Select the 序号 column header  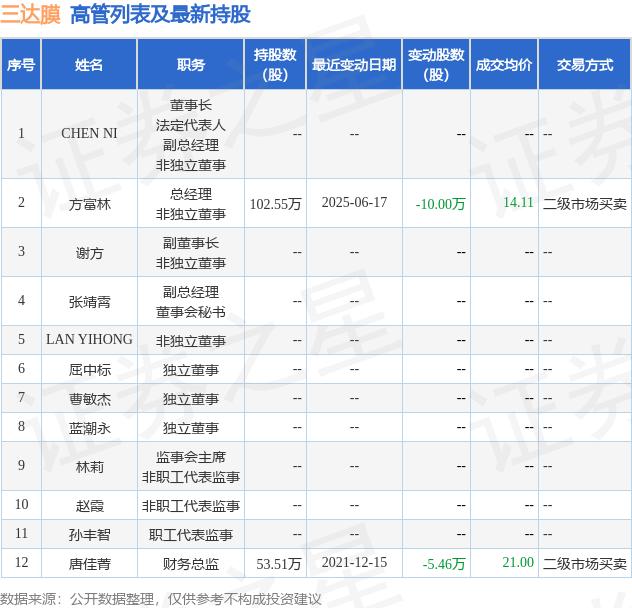coord(21,65)
